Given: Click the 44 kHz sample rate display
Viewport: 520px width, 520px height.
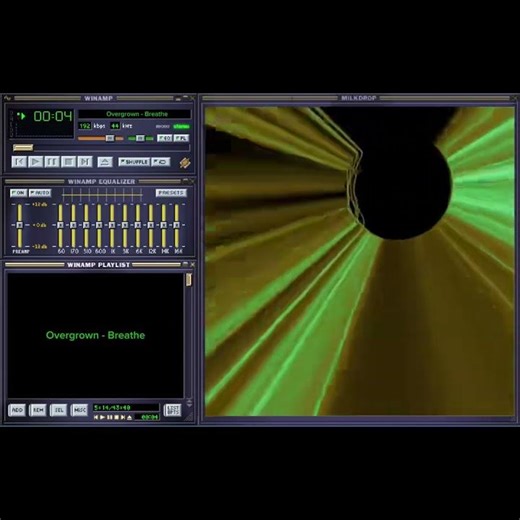Looking at the screenshot, I should pos(115,126).
